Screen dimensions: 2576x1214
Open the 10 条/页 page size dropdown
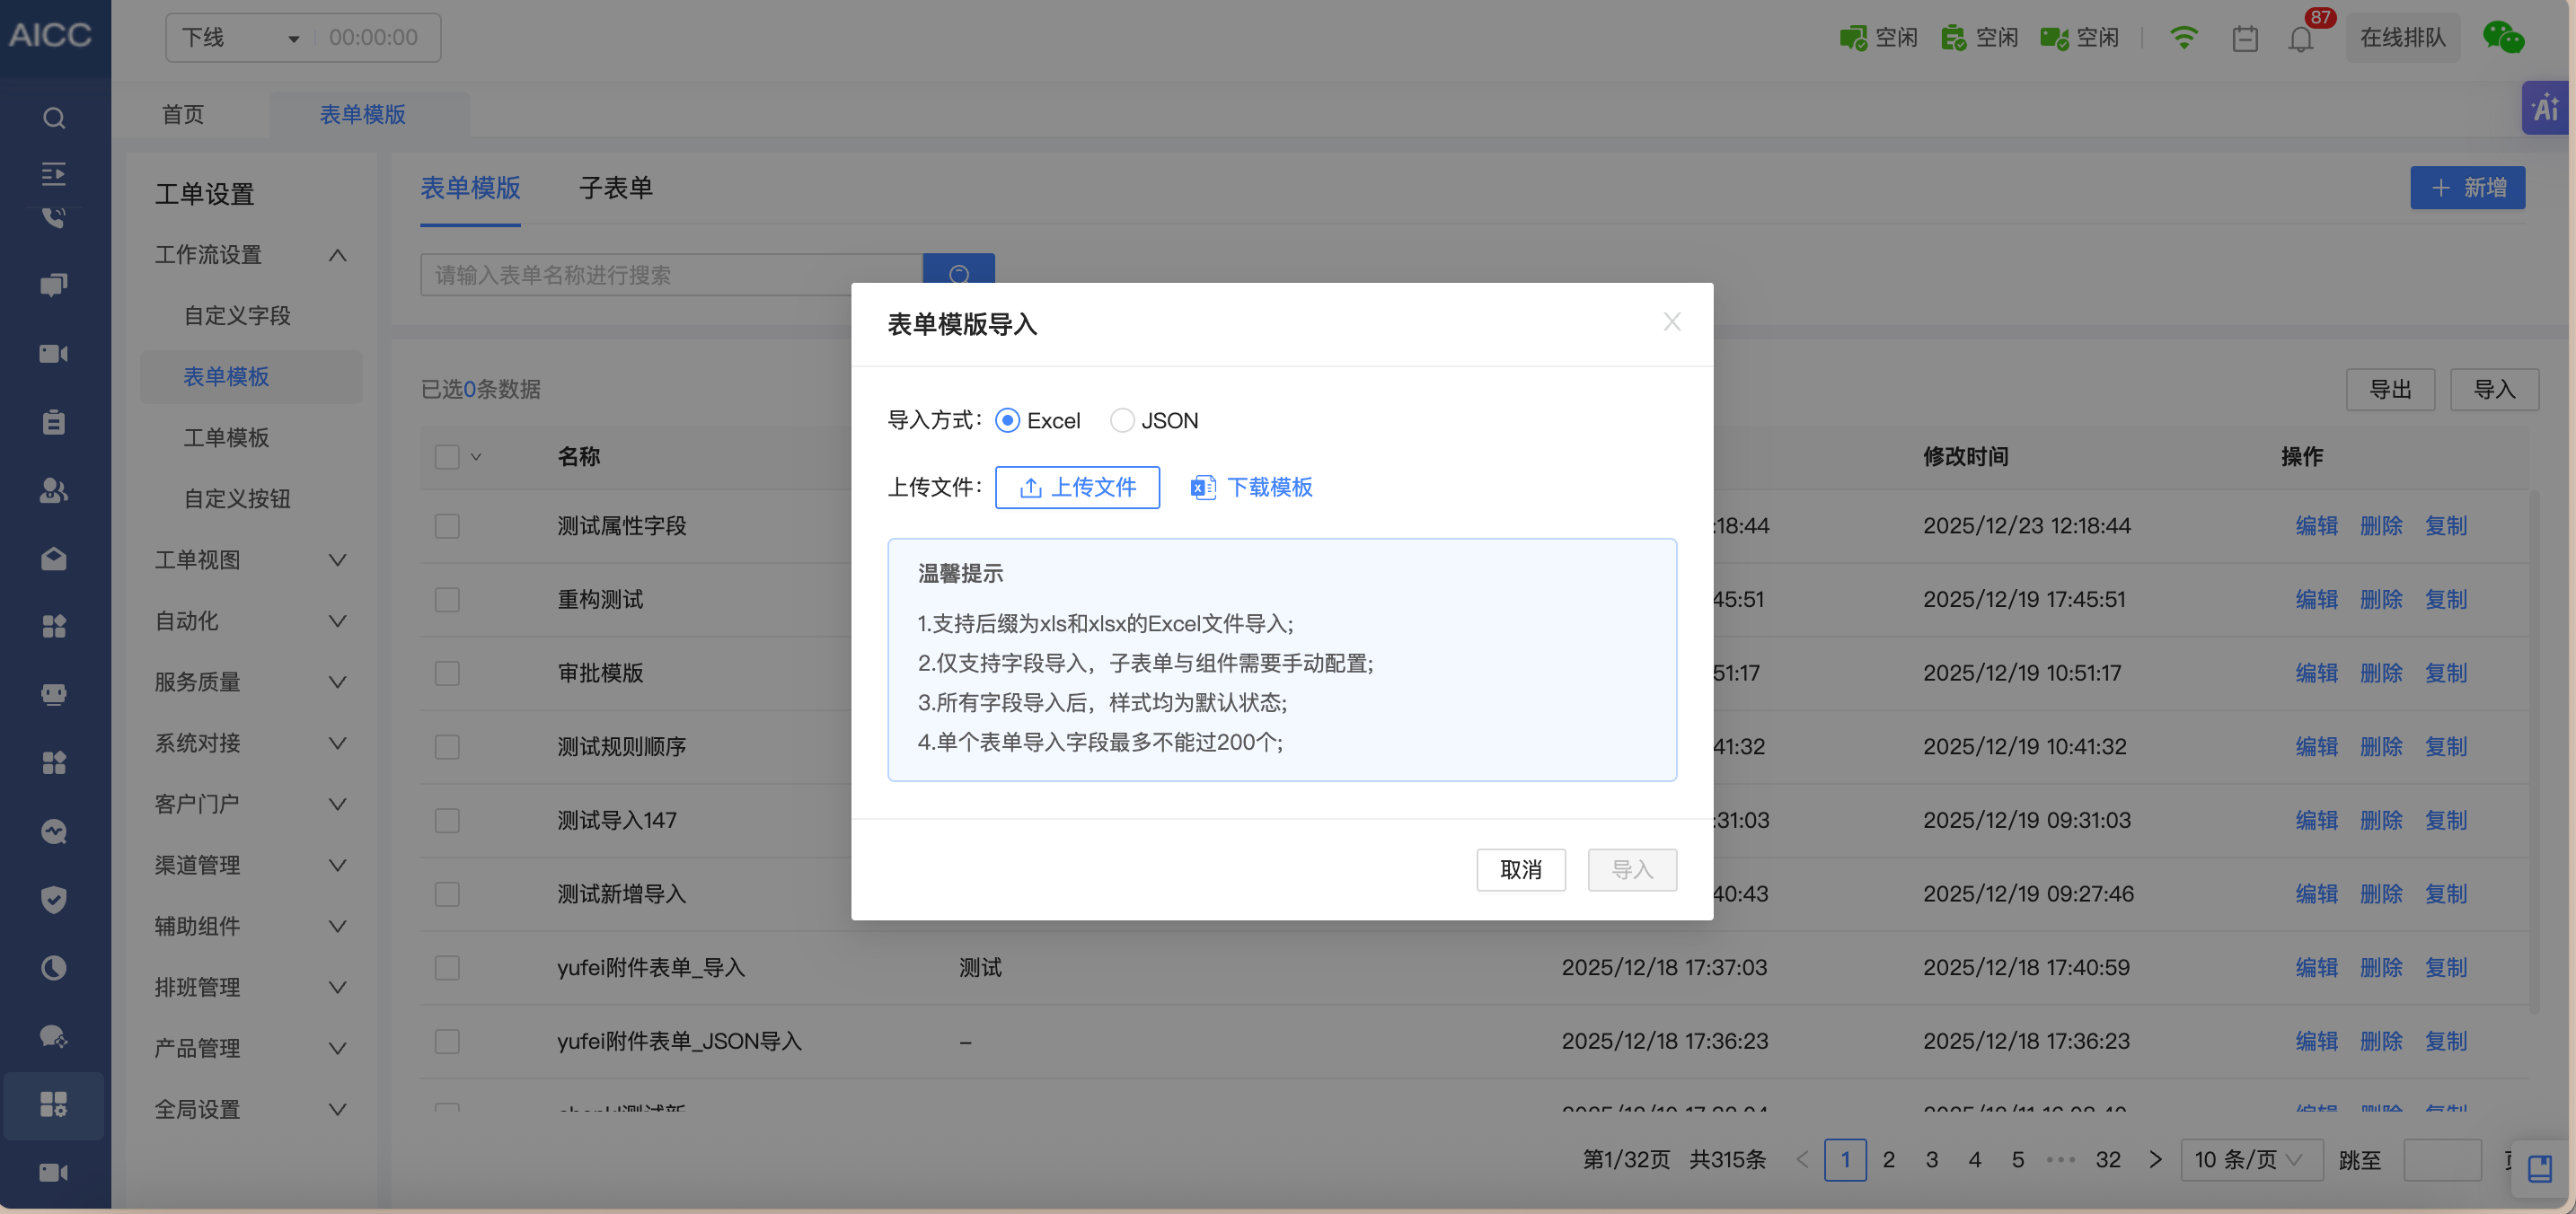pos(2250,1159)
